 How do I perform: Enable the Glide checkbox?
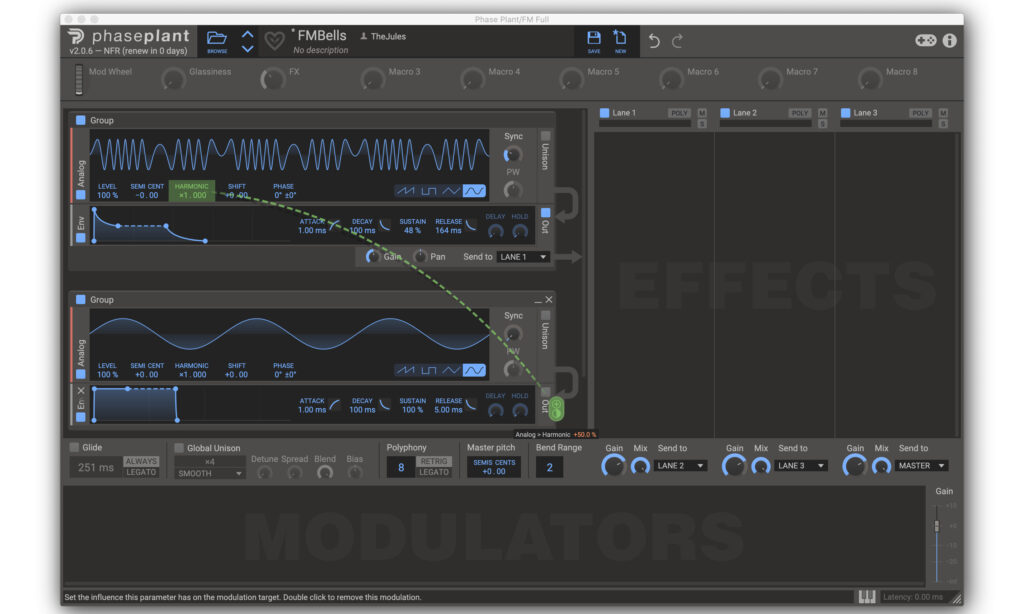pyautogui.click(x=74, y=447)
